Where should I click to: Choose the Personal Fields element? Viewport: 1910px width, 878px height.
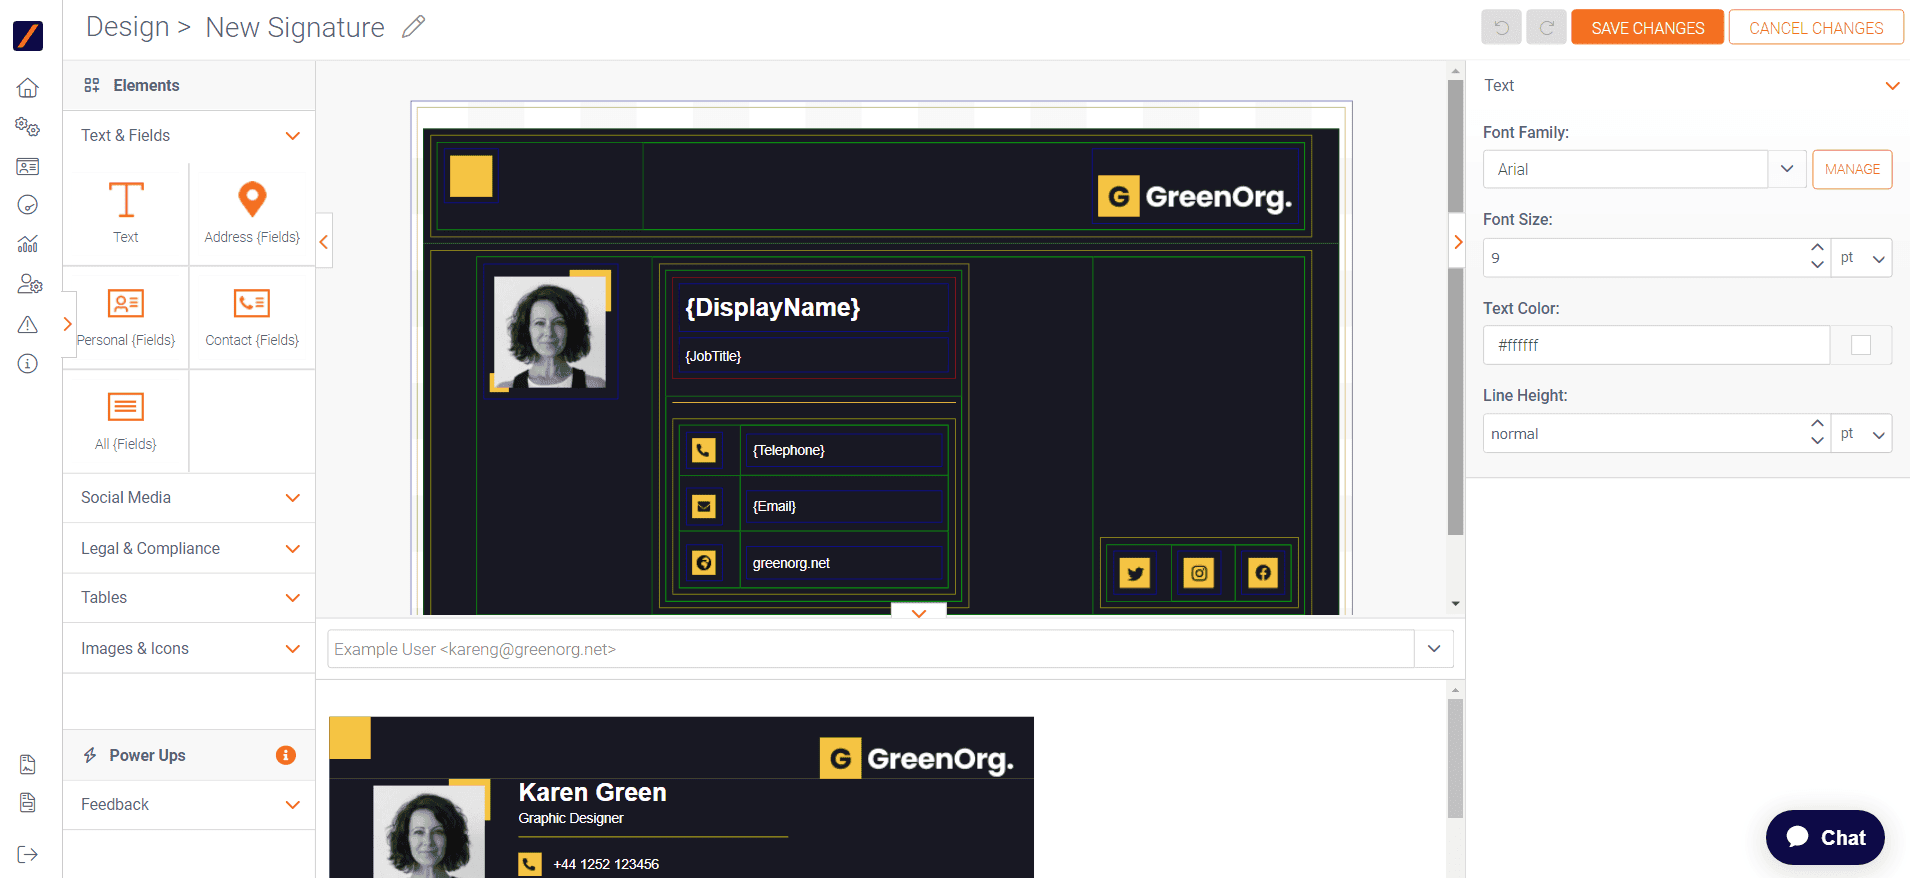[x=126, y=304]
